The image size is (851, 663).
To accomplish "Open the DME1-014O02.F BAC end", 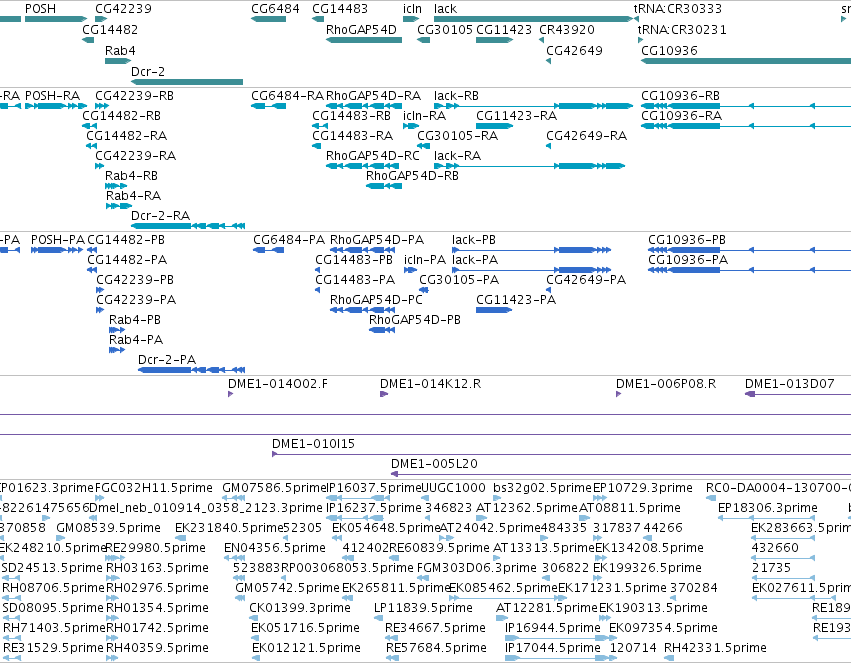I will pyautogui.click(x=231, y=394).
